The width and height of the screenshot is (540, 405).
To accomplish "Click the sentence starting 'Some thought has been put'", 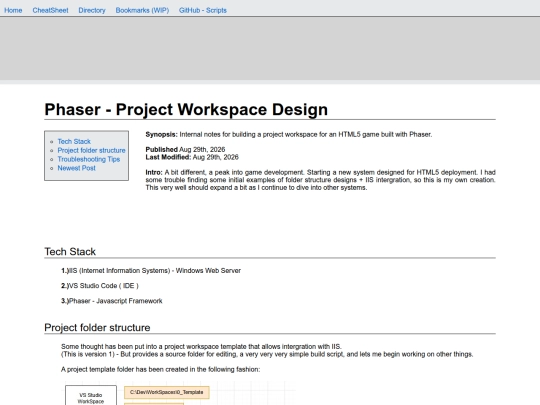I will pos(201,346).
